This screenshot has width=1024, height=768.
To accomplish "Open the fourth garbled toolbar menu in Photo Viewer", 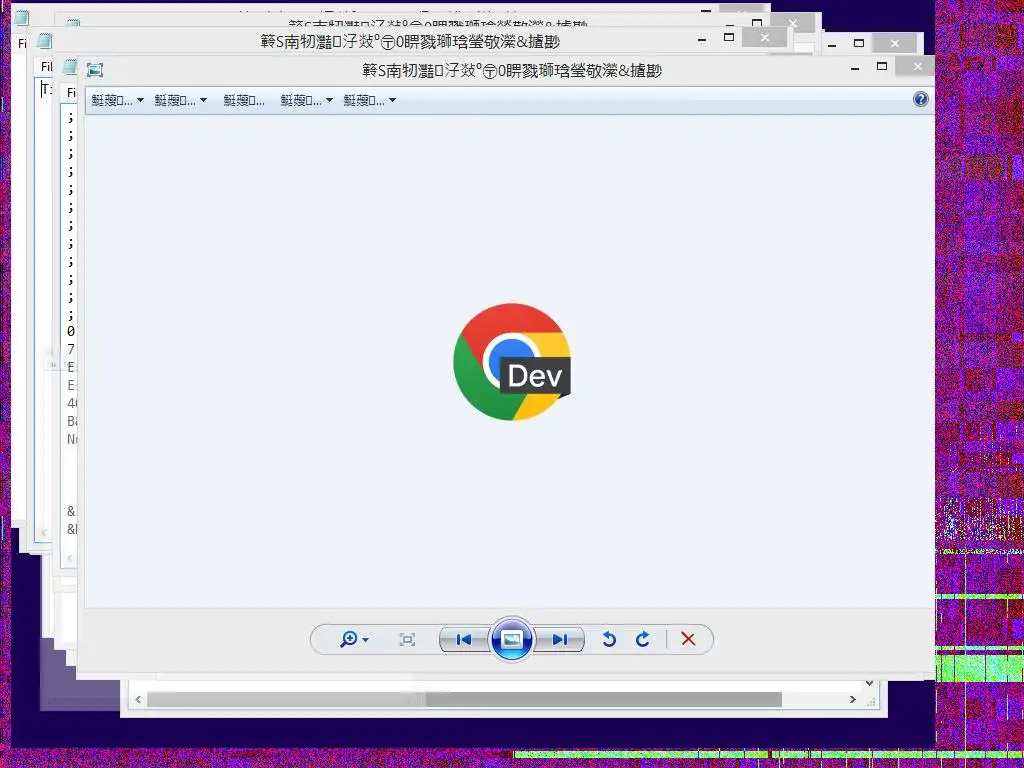I will 306,101.
